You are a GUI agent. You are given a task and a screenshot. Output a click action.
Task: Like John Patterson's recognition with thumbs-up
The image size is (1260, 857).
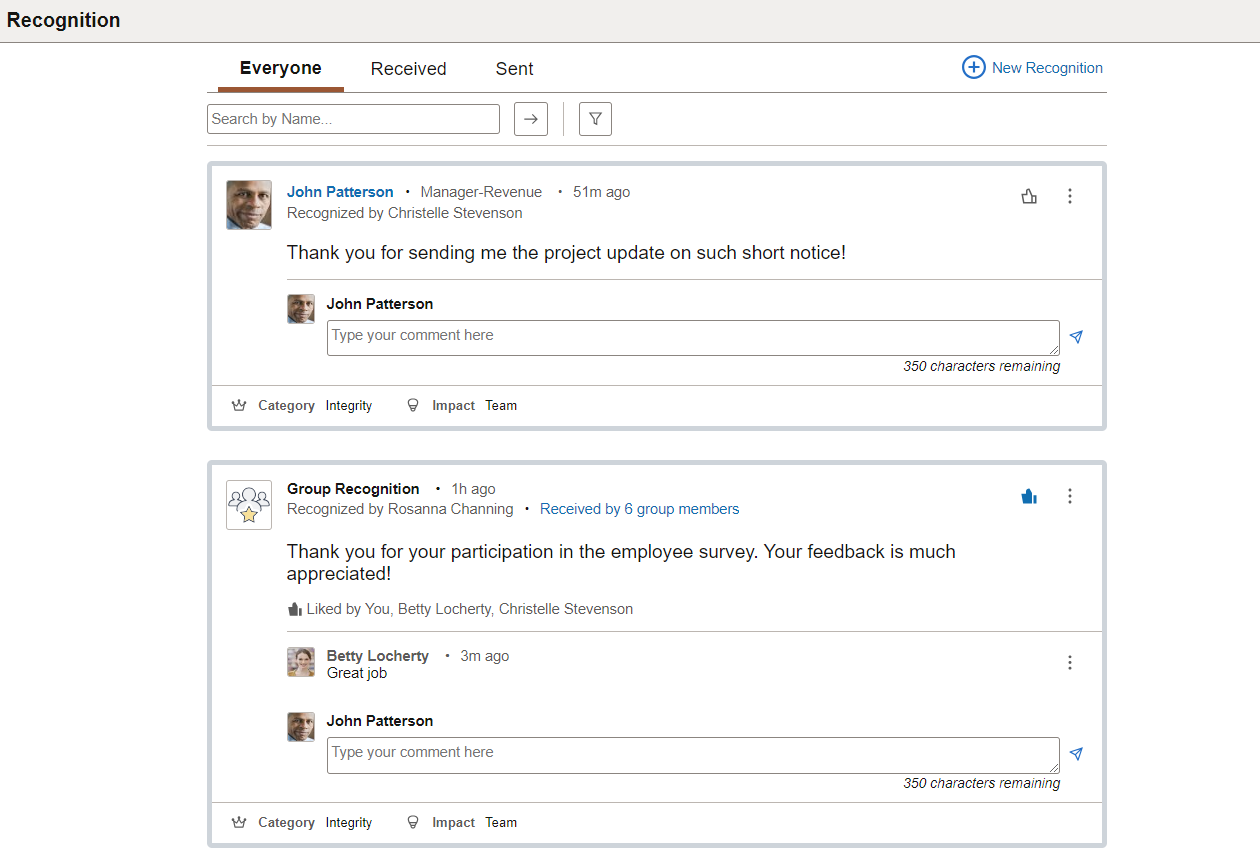click(1029, 196)
